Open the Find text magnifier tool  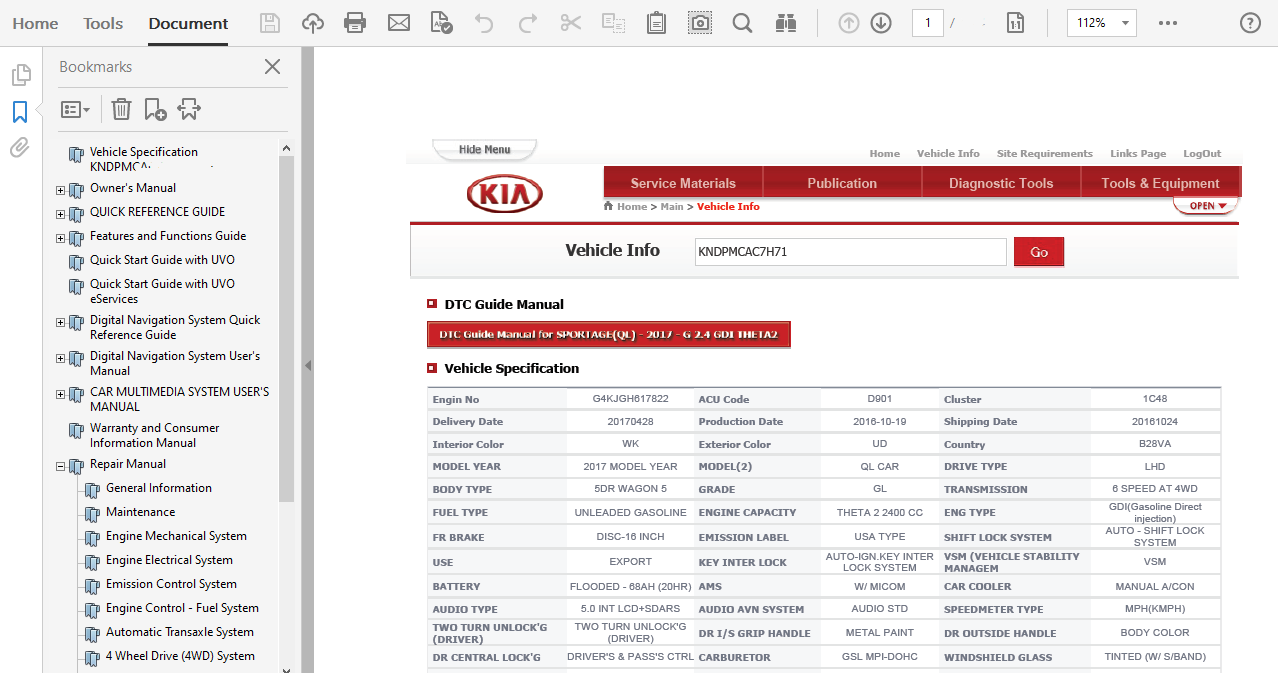coord(742,23)
